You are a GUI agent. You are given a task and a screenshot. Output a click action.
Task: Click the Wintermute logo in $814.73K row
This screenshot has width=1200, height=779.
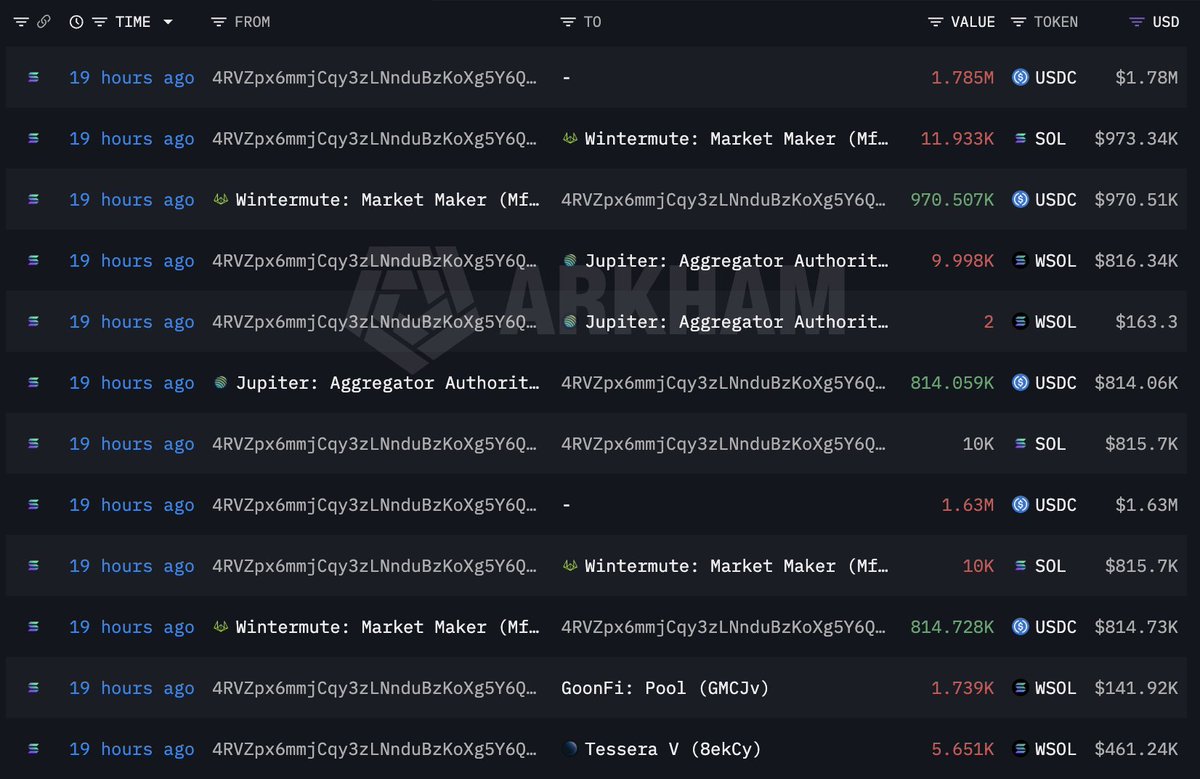click(221, 626)
